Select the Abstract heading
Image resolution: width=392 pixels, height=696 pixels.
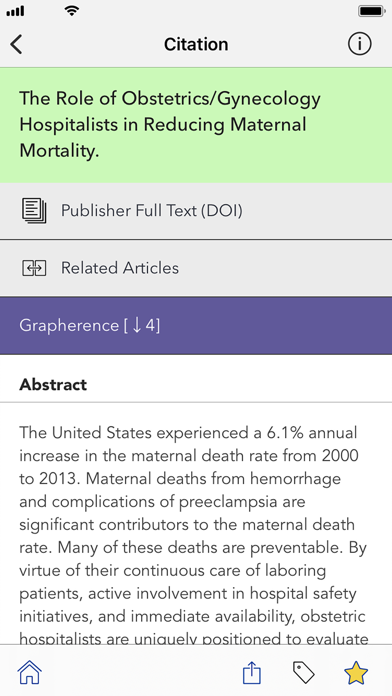[53, 384]
